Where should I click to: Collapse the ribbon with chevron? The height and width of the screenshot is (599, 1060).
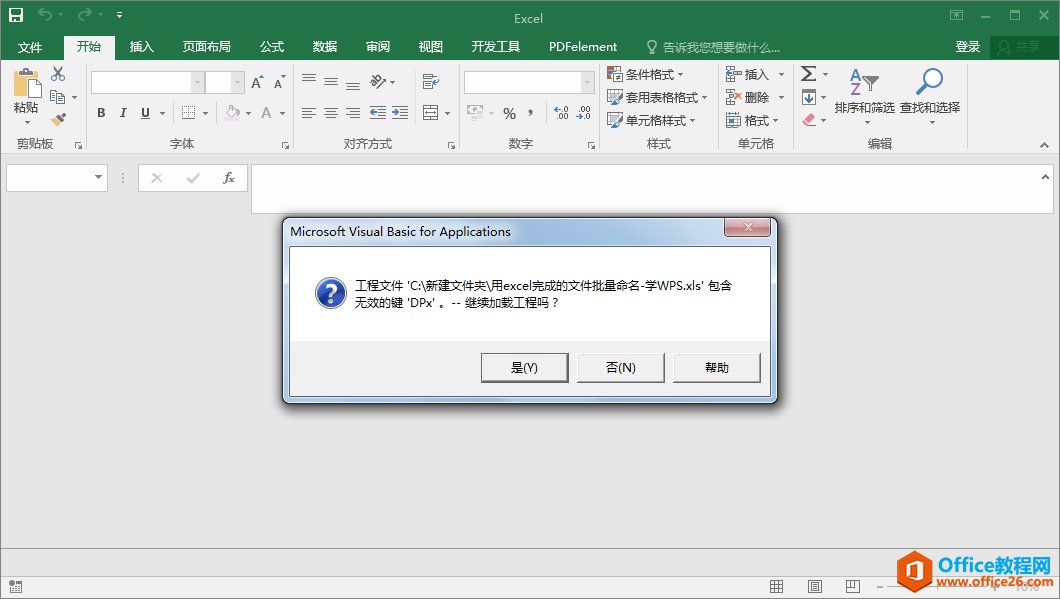pyautogui.click(x=1044, y=145)
